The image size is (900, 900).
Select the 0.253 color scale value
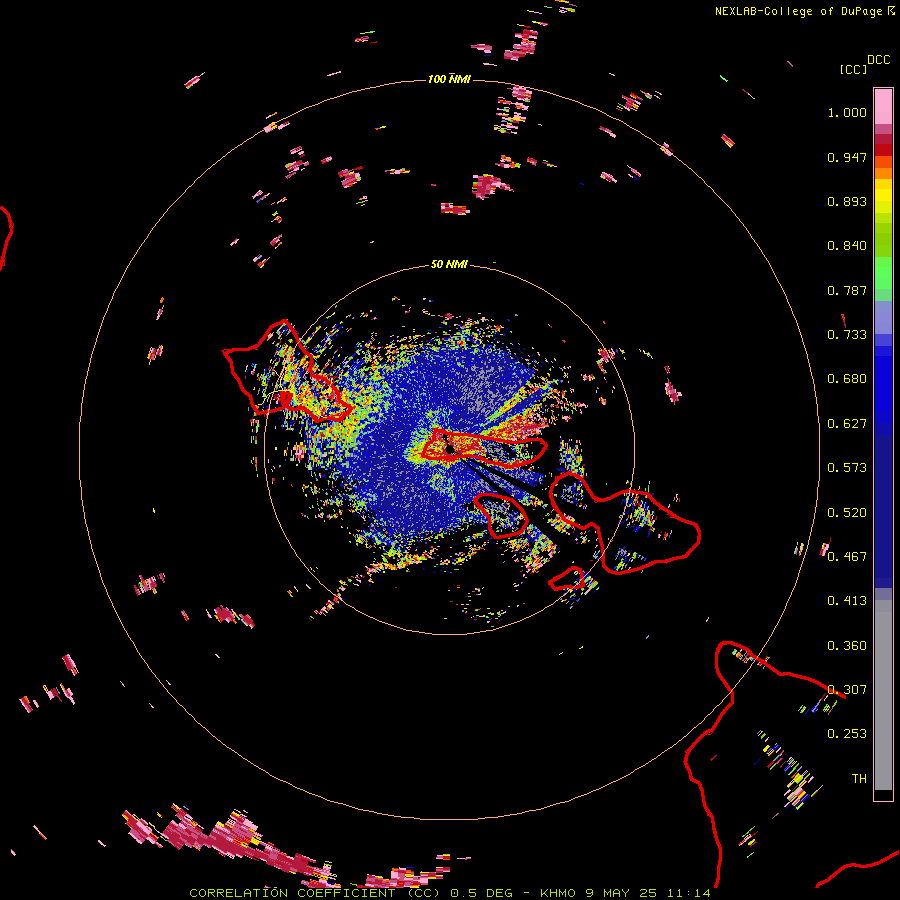coord(847,734)
